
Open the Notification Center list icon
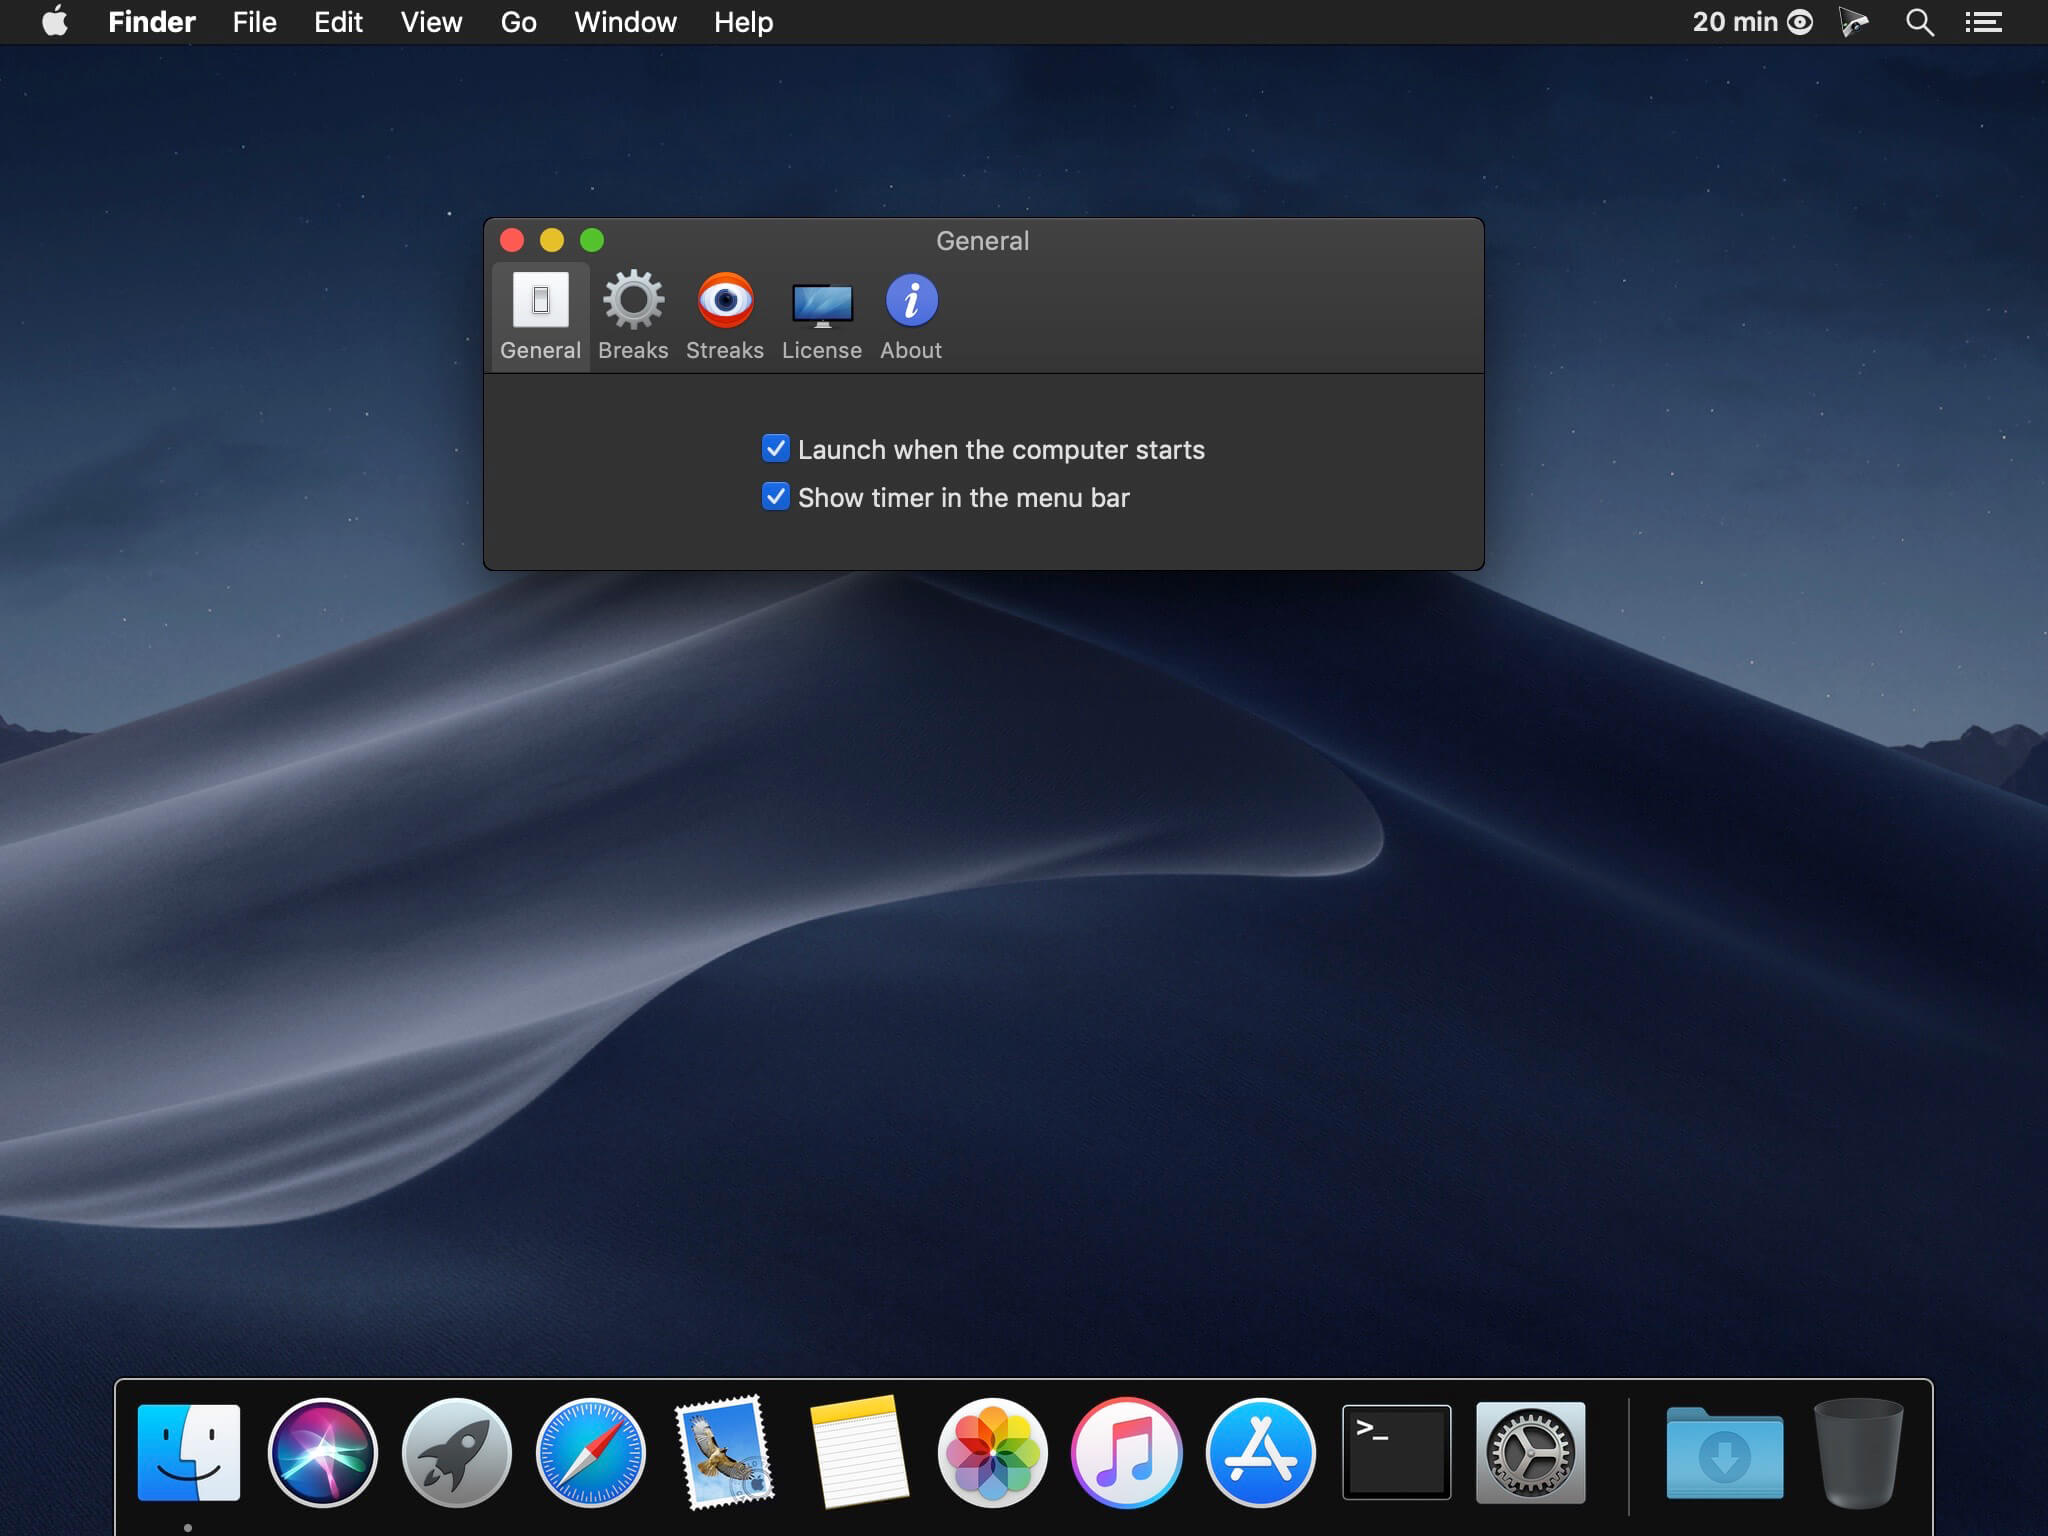coord(1983,22)
